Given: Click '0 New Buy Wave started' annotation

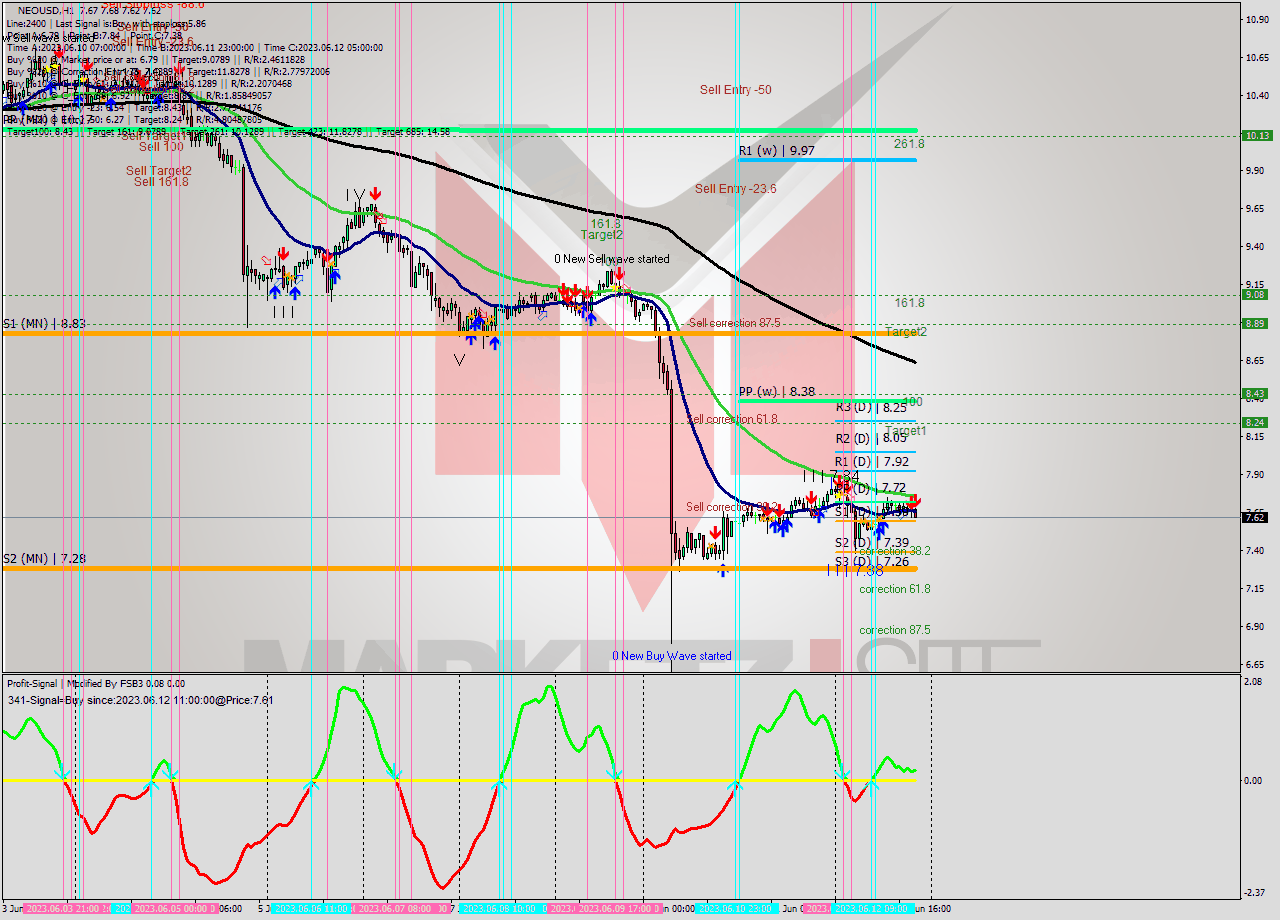Looking at the screenshot, I should (x=672, y=656).
